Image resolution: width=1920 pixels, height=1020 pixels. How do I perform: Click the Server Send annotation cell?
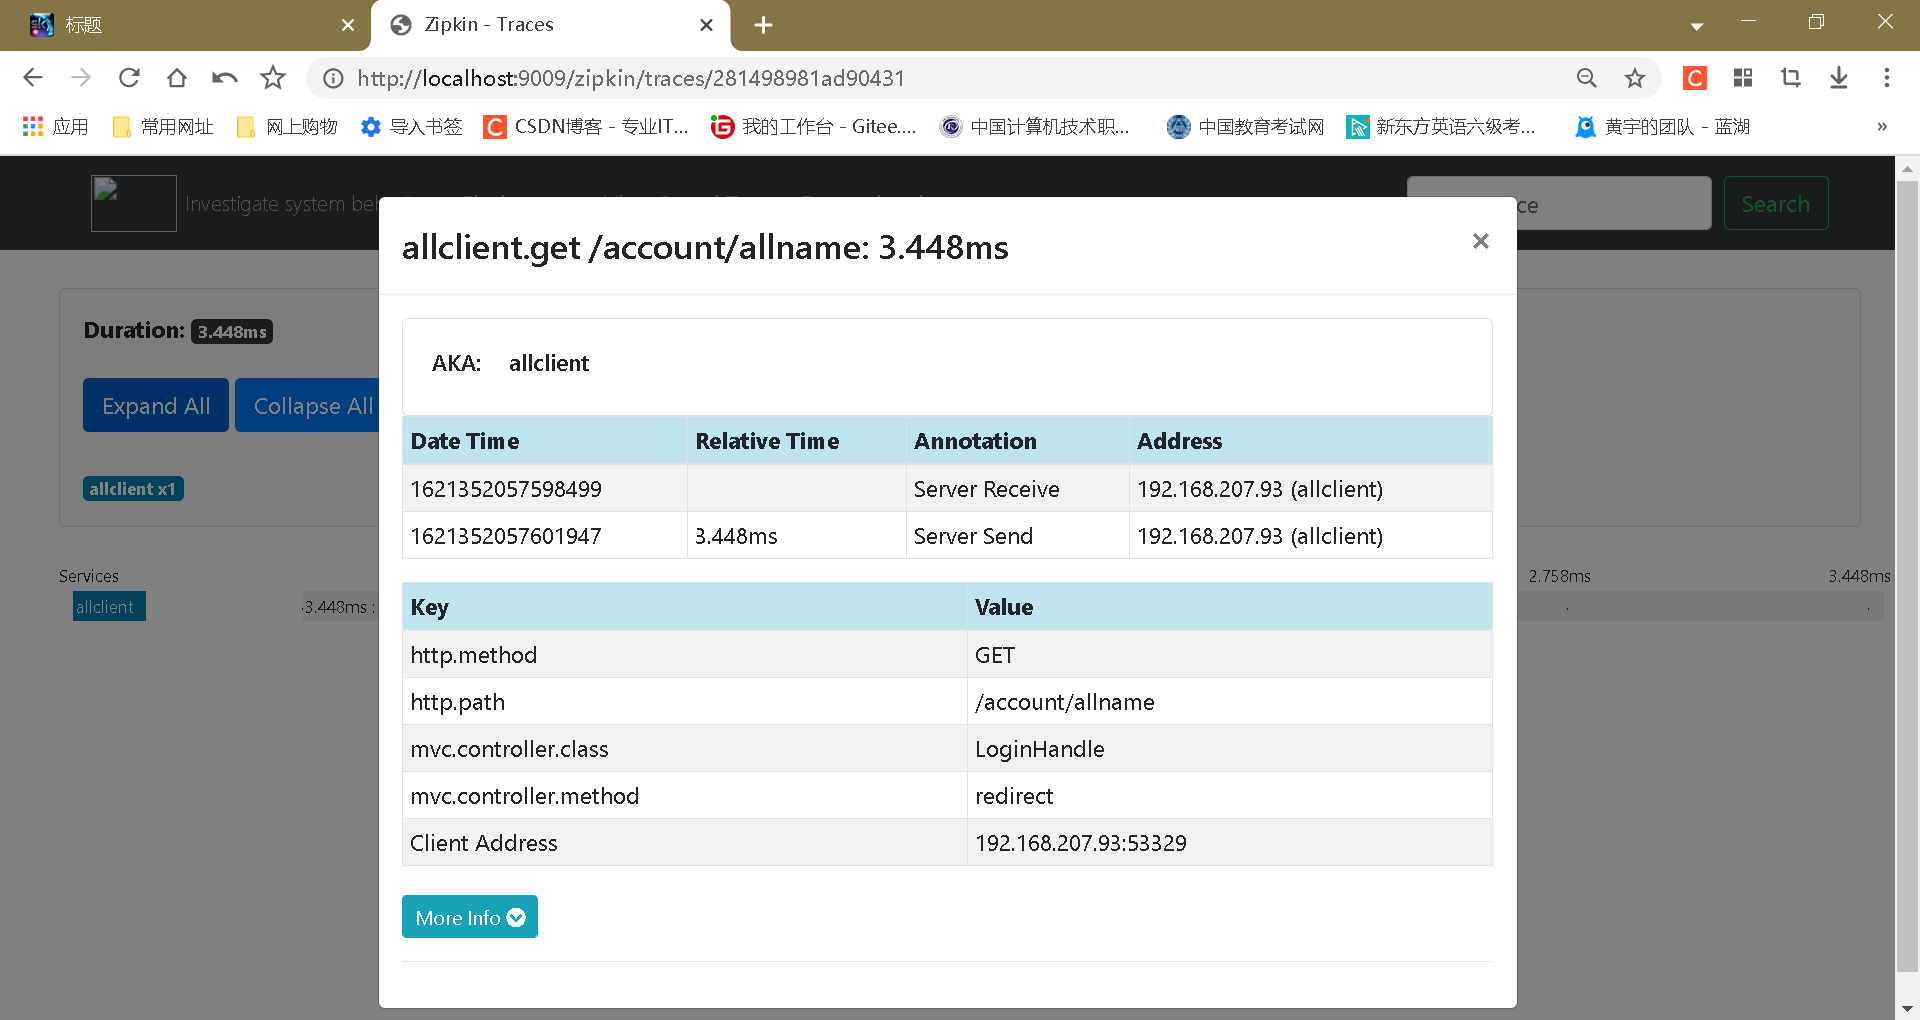tap(1017, 535)
